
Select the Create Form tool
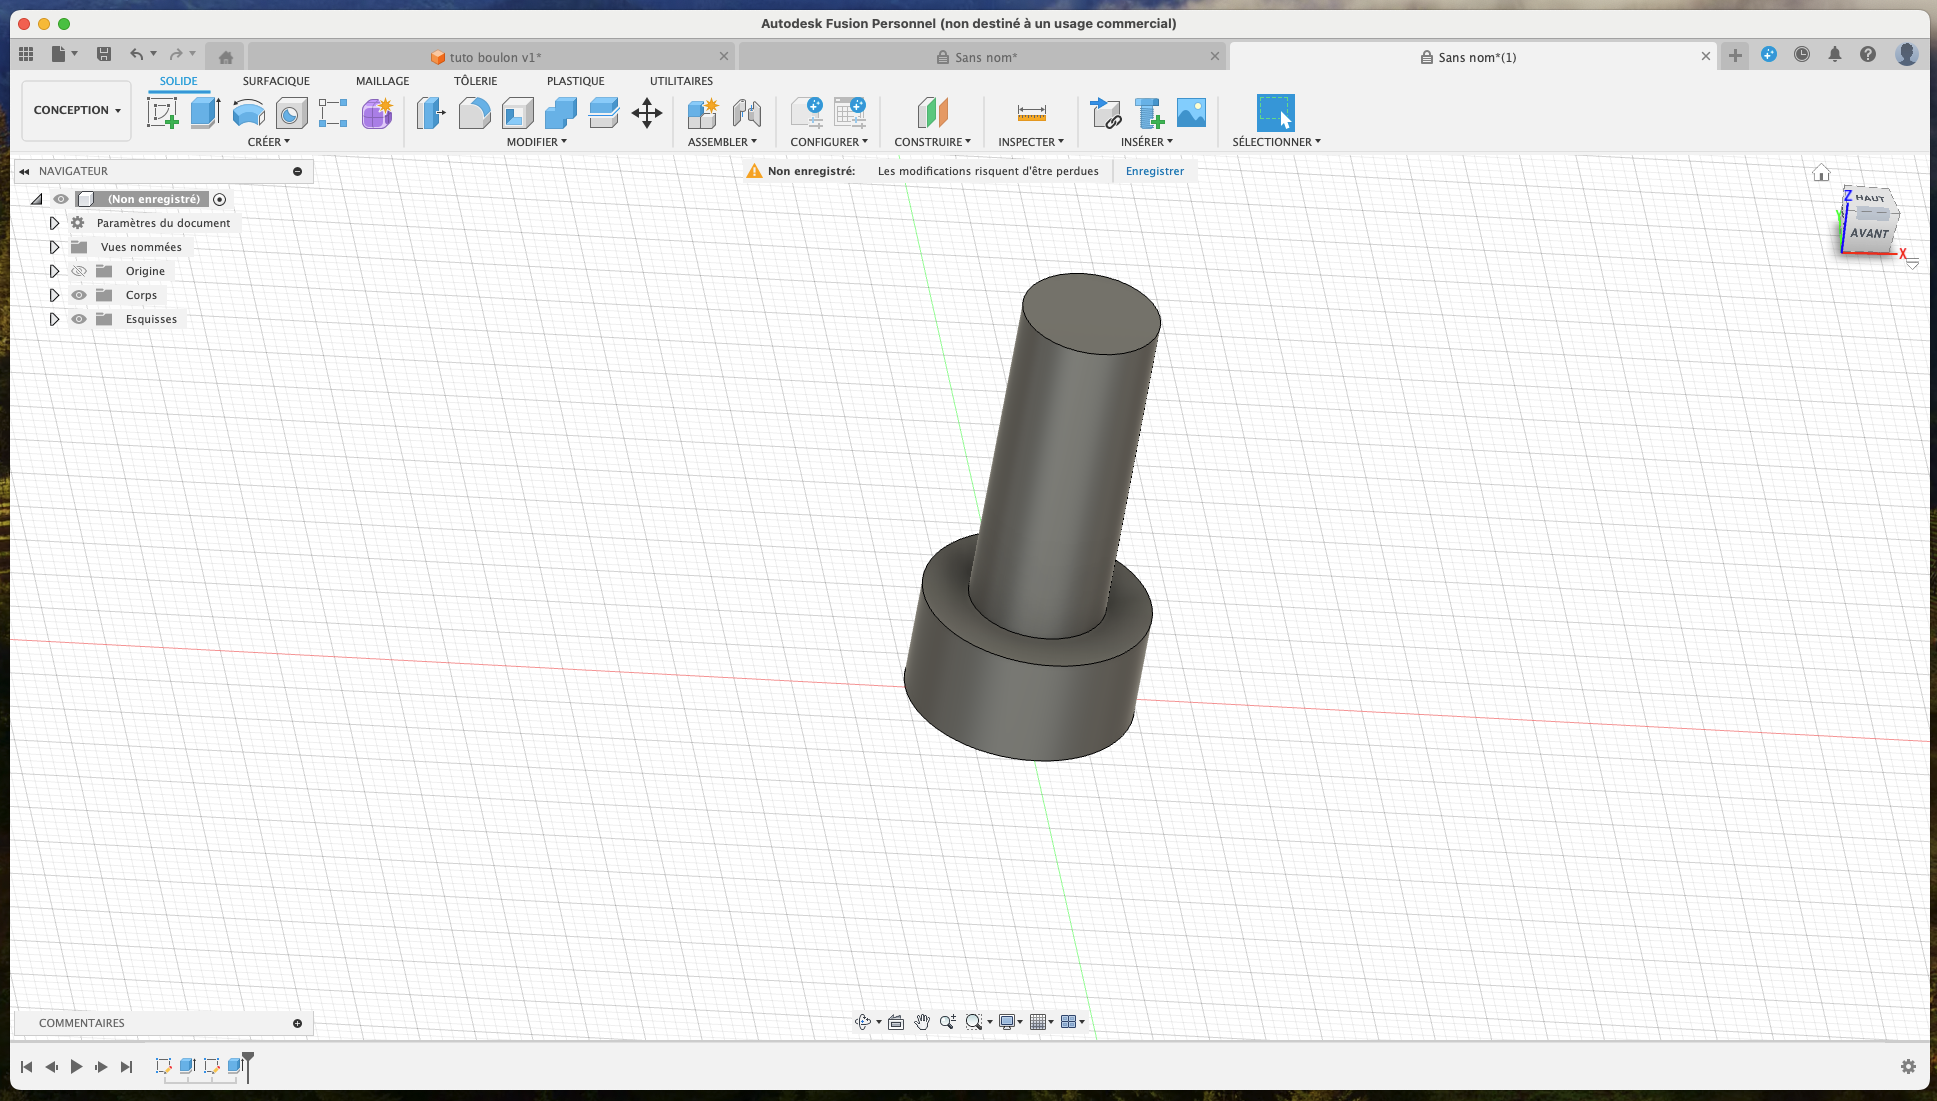377,113
